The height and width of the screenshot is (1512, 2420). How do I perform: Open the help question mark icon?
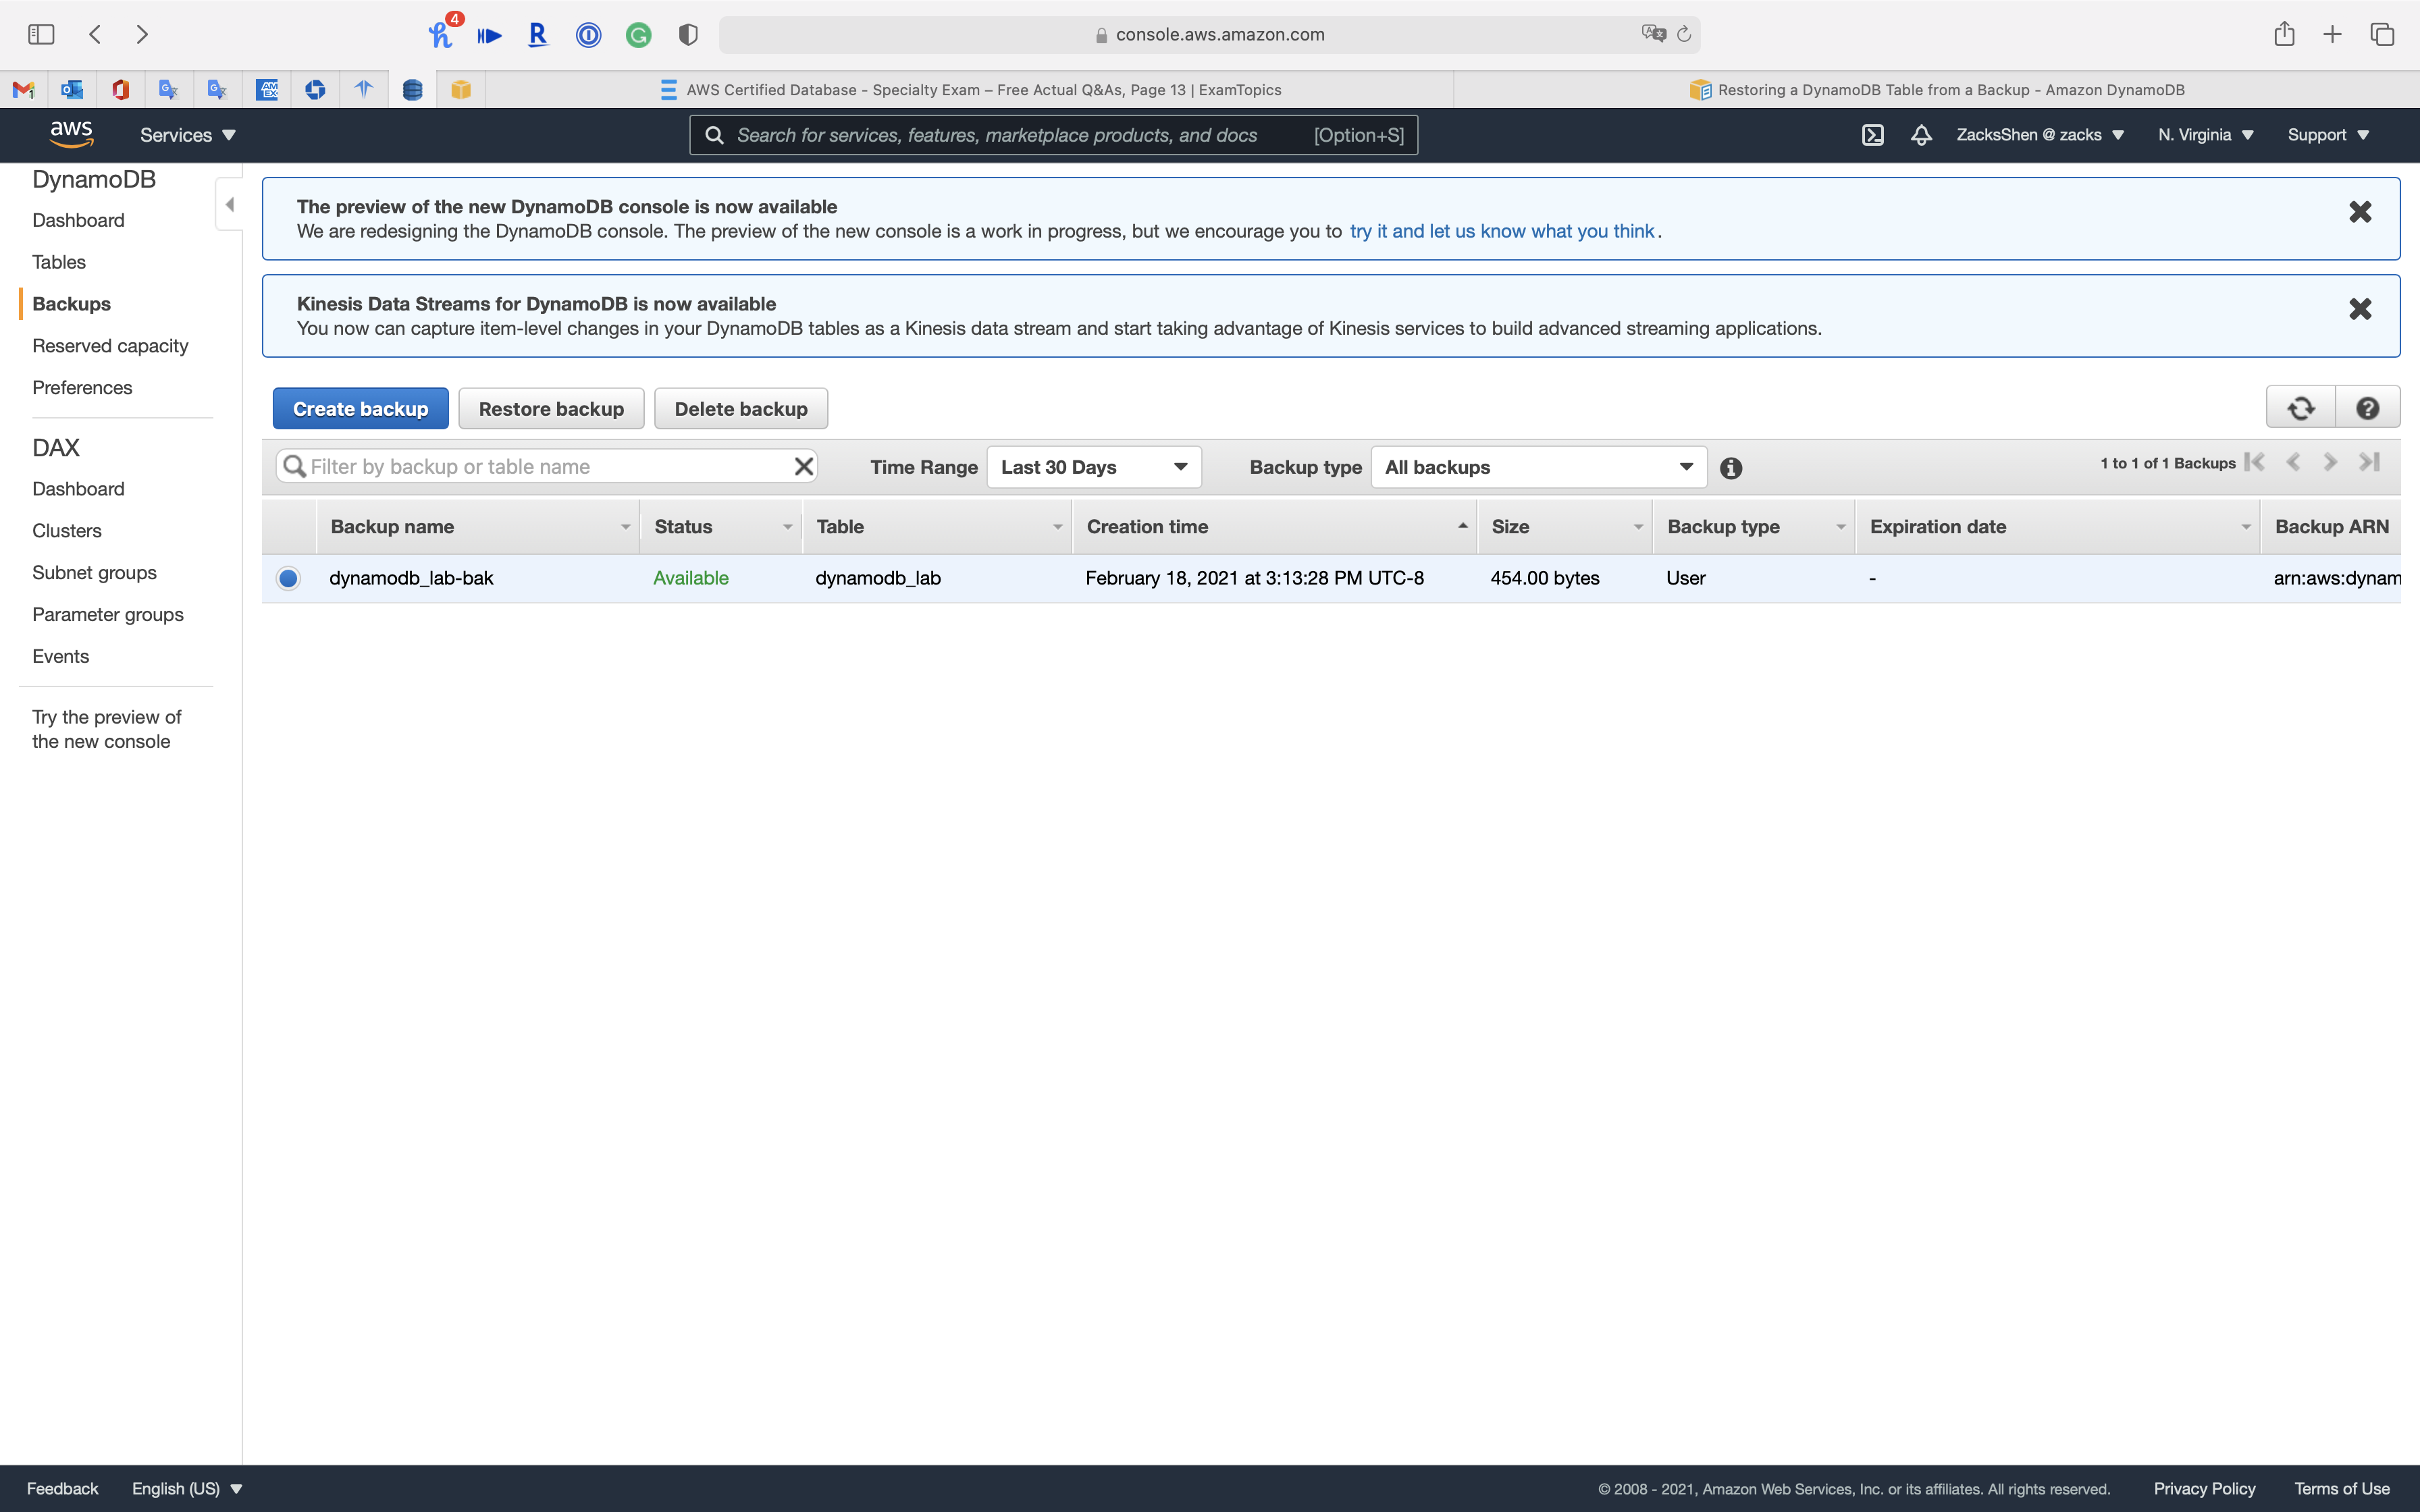[2367, 408]
